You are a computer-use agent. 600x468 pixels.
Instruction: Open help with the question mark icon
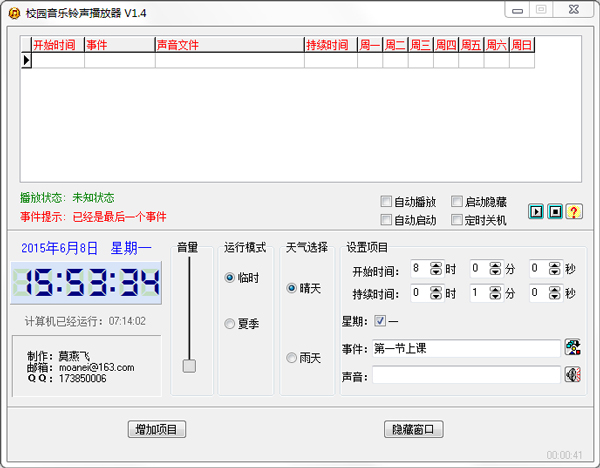pyautogui.click(x=574, y=211)
